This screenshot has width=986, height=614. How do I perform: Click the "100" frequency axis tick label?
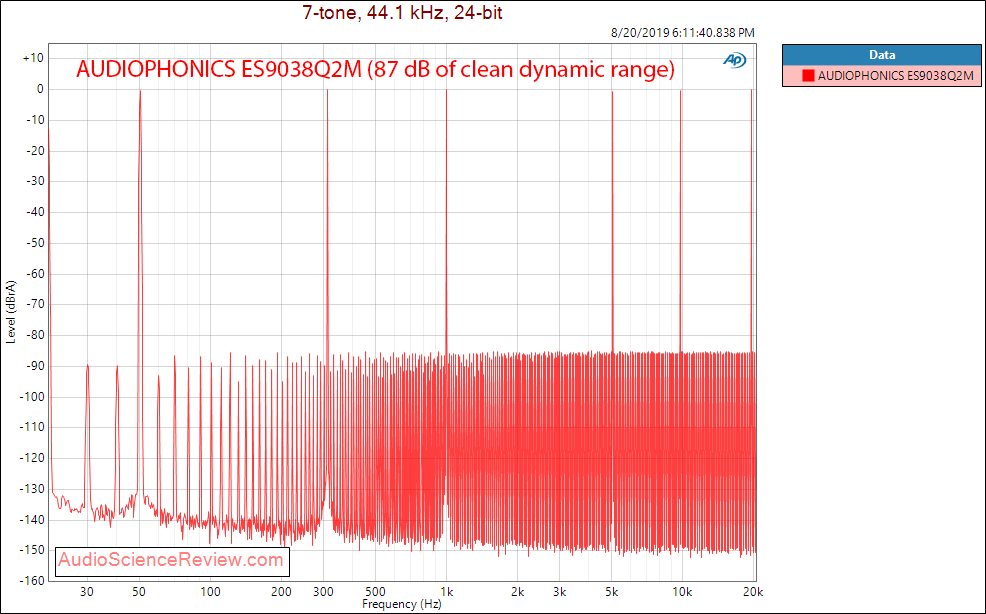210,592
